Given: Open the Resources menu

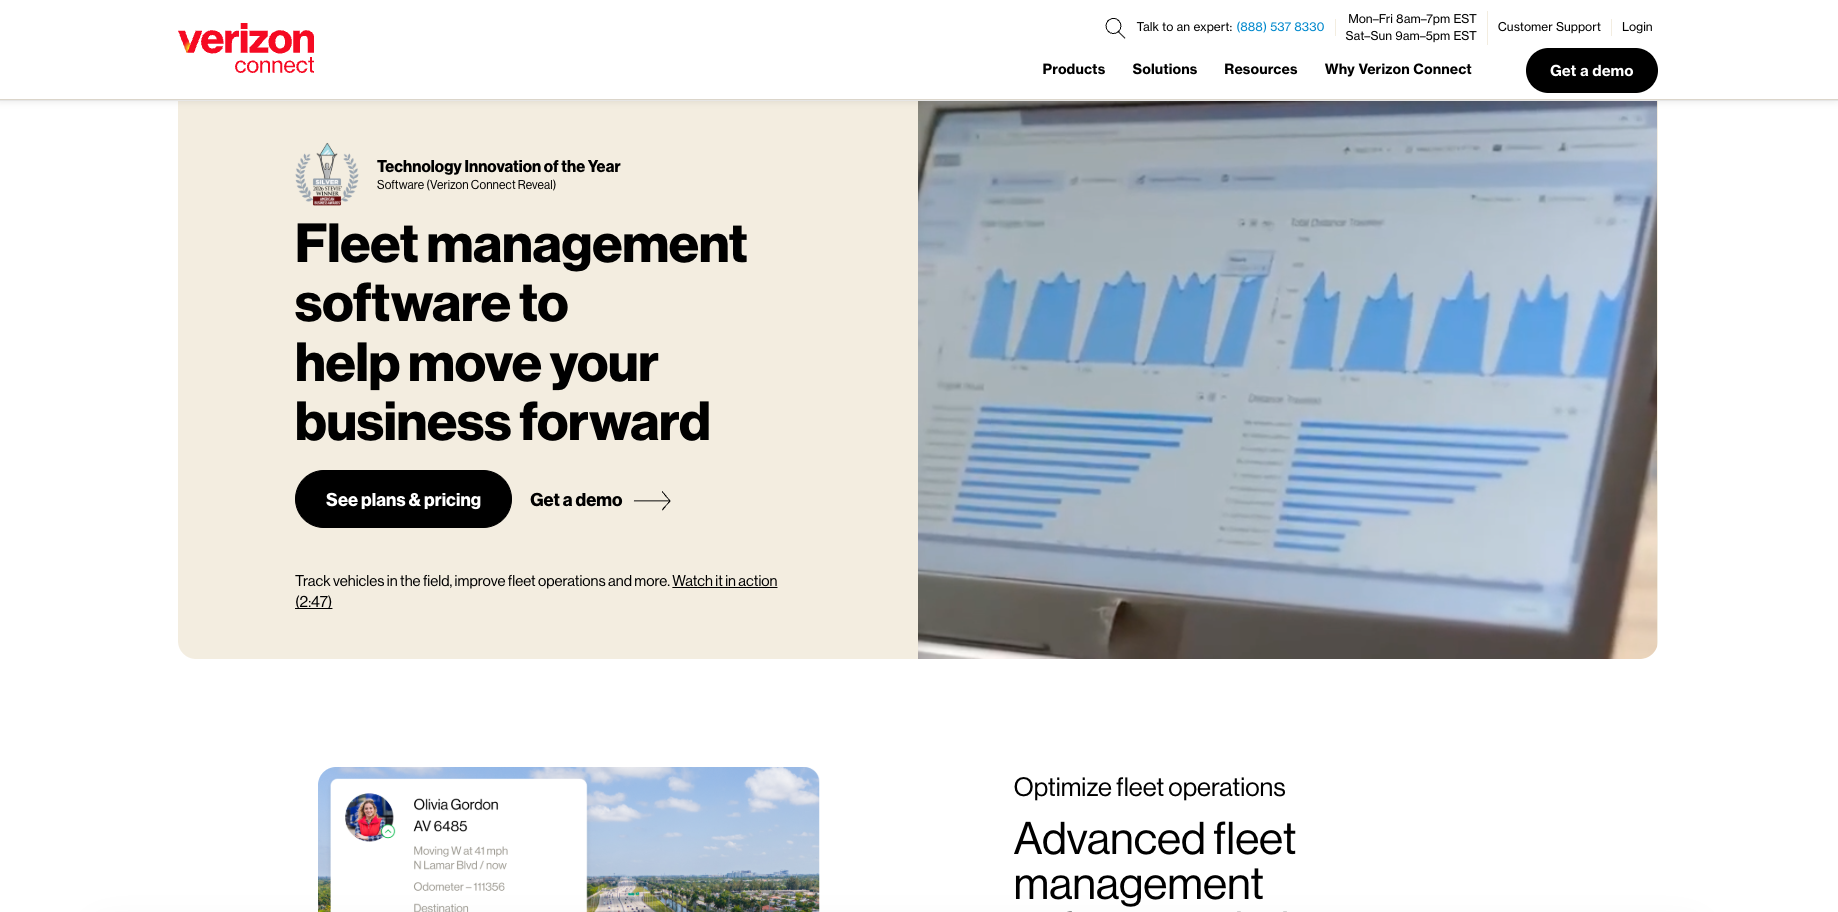Looking at the screenshot, I should click(1260, 69).
